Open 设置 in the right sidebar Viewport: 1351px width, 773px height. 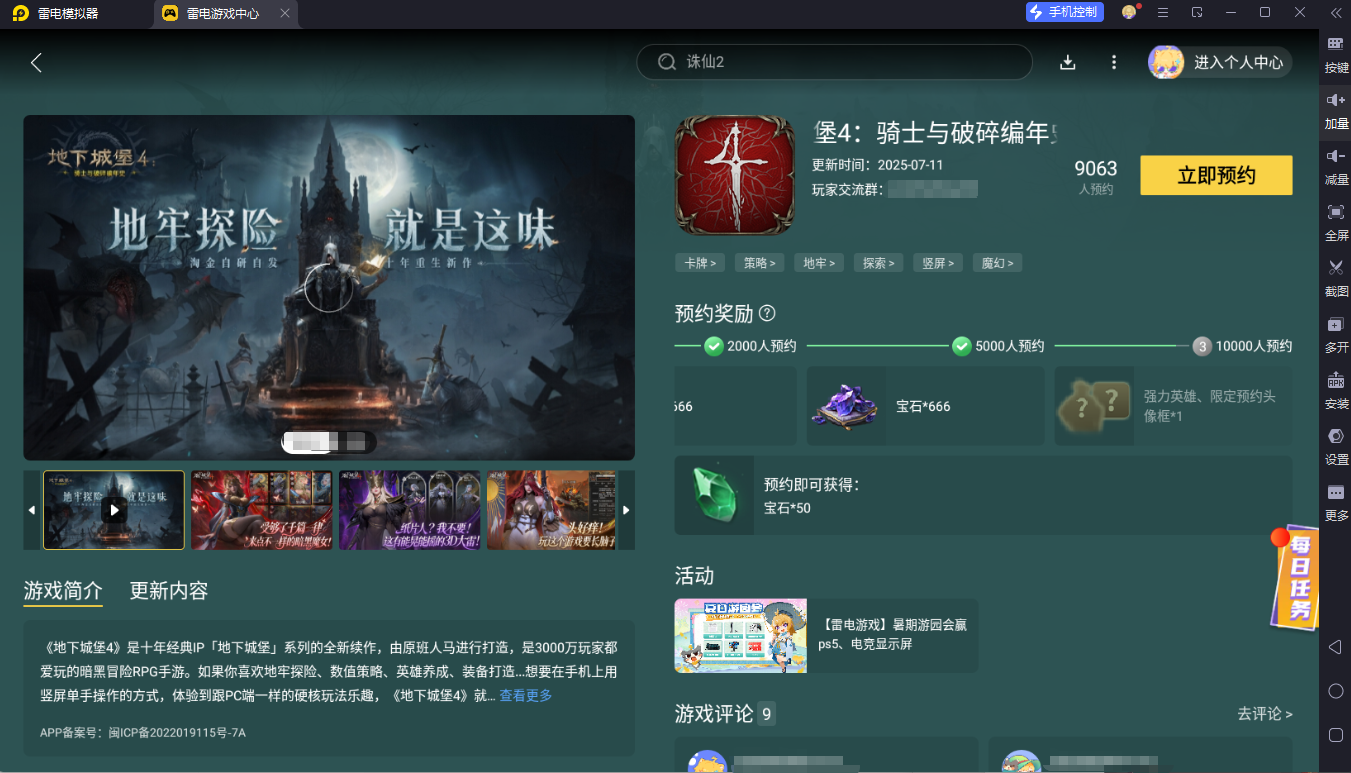[x=1336, y=446]
